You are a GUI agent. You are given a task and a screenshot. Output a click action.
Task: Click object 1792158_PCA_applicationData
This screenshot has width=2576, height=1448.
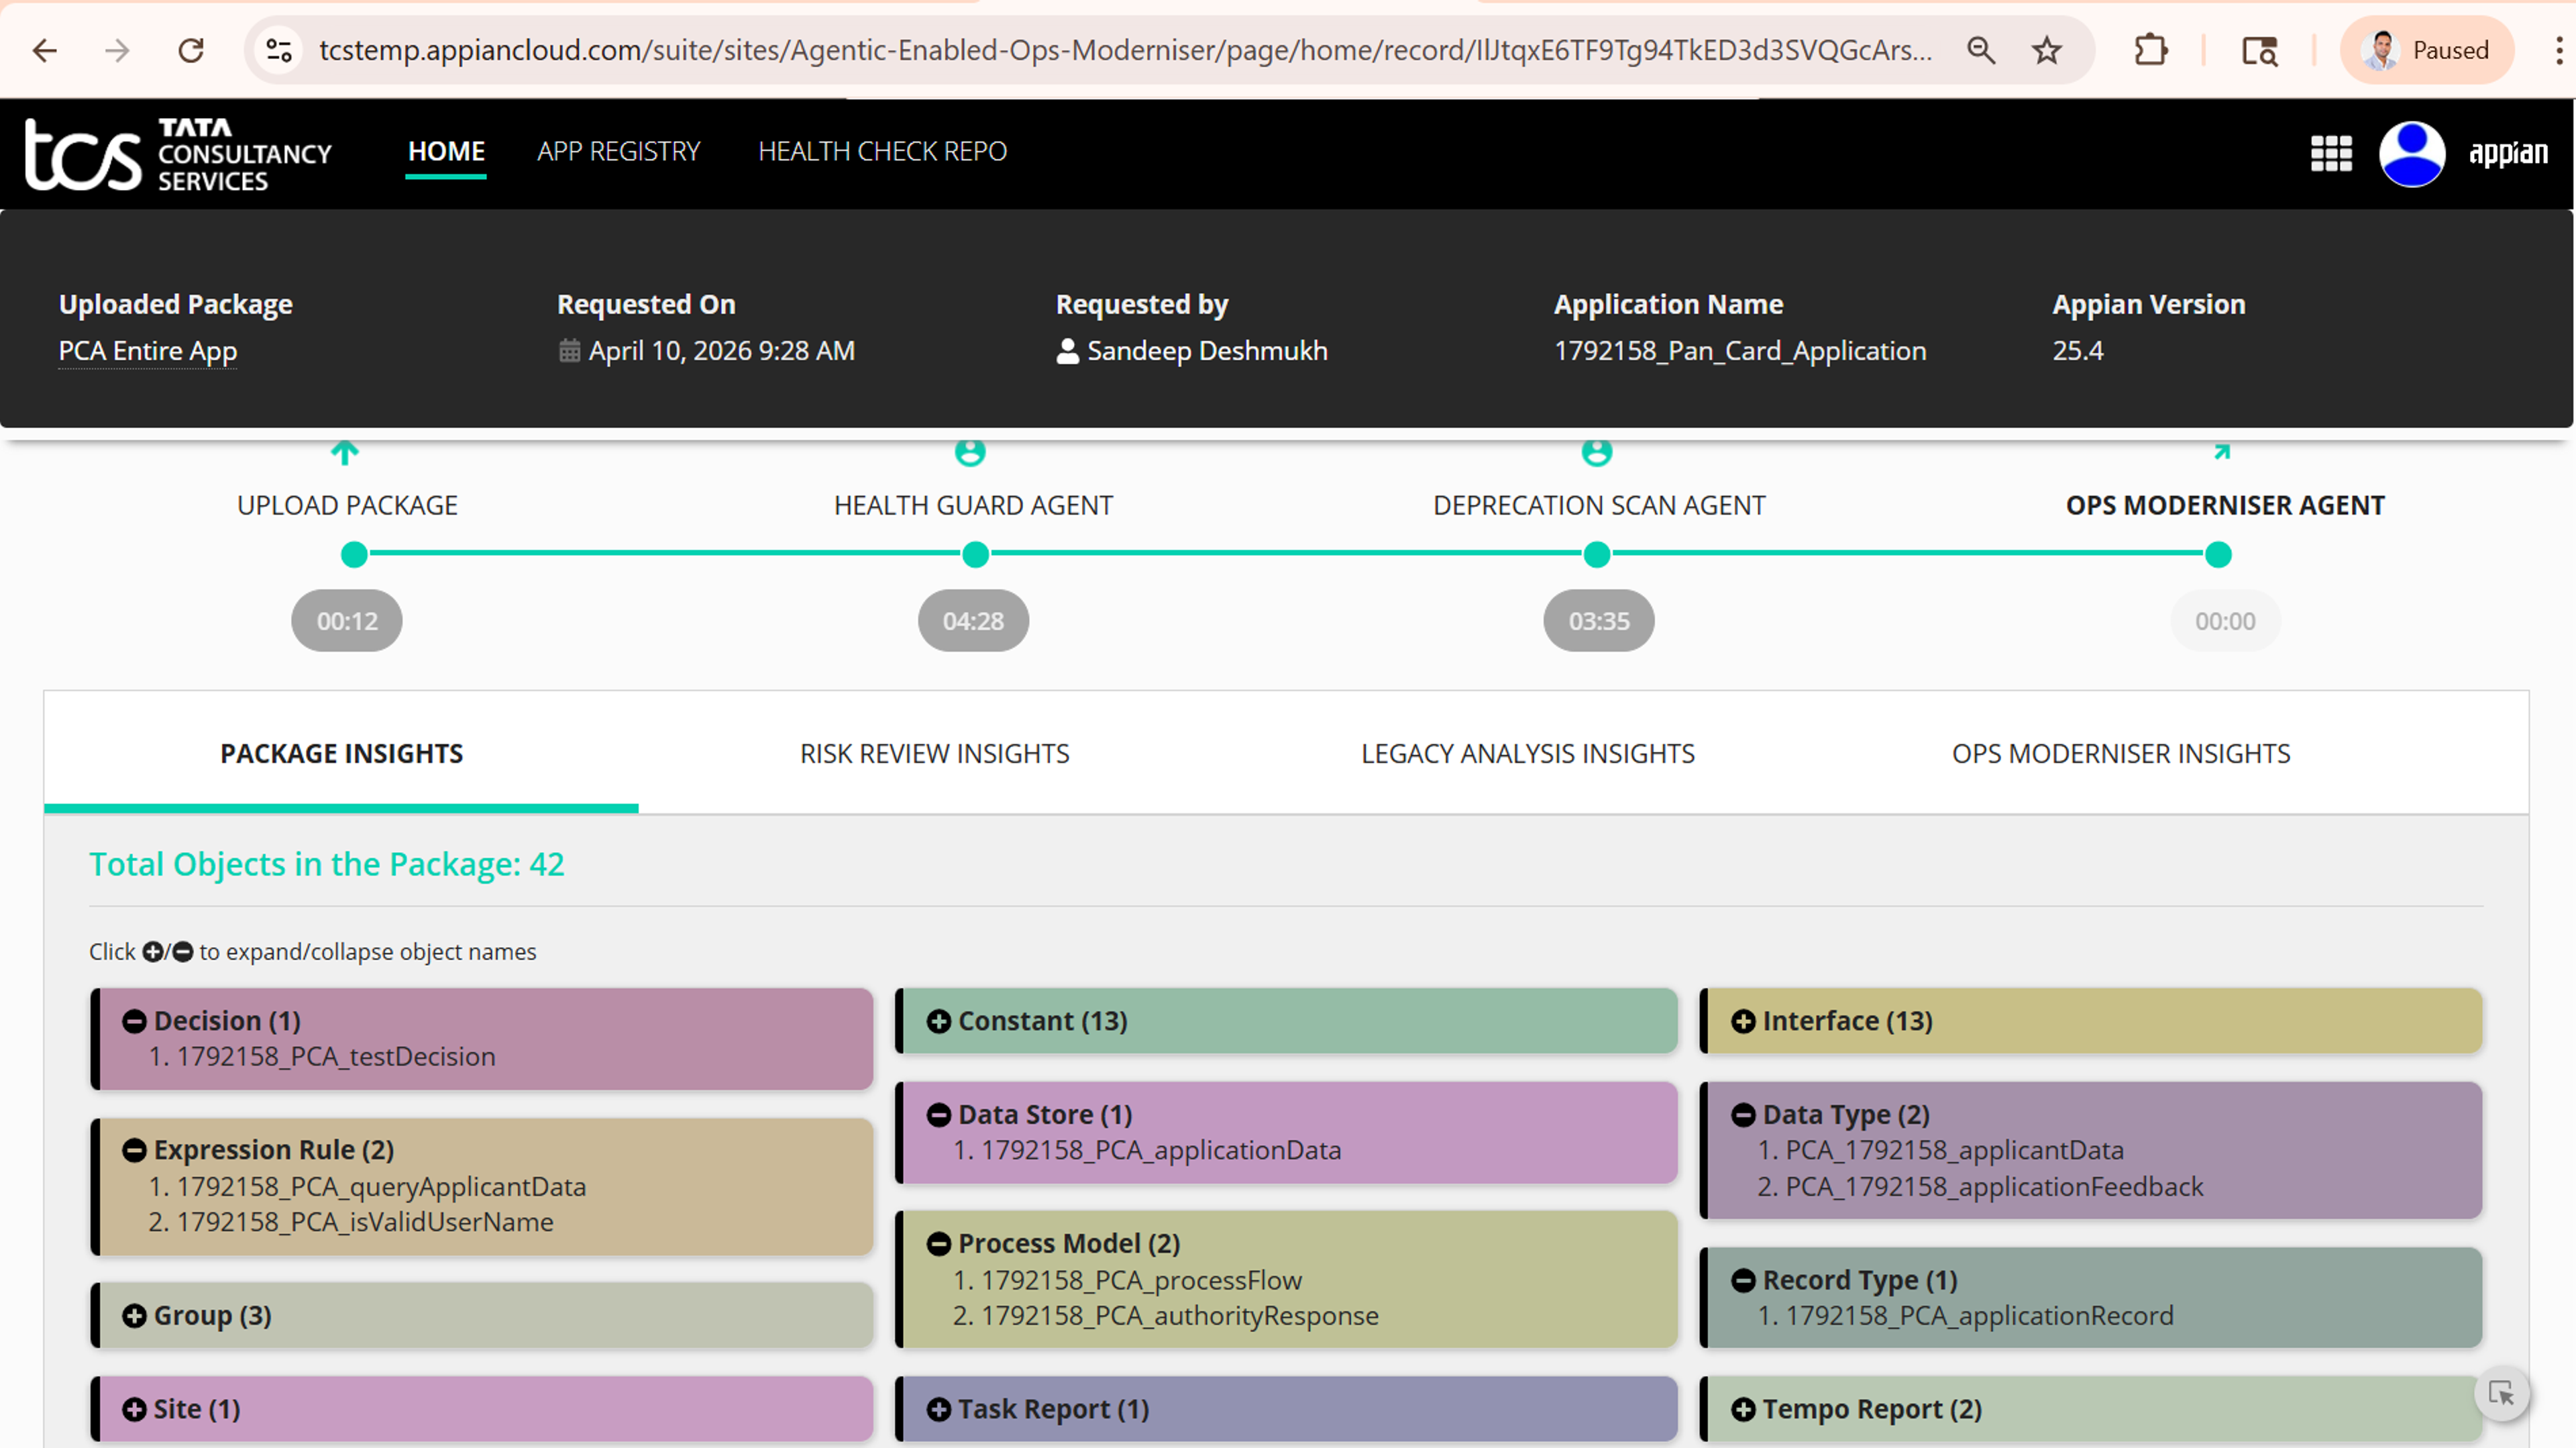[x=1161, y=1151]
